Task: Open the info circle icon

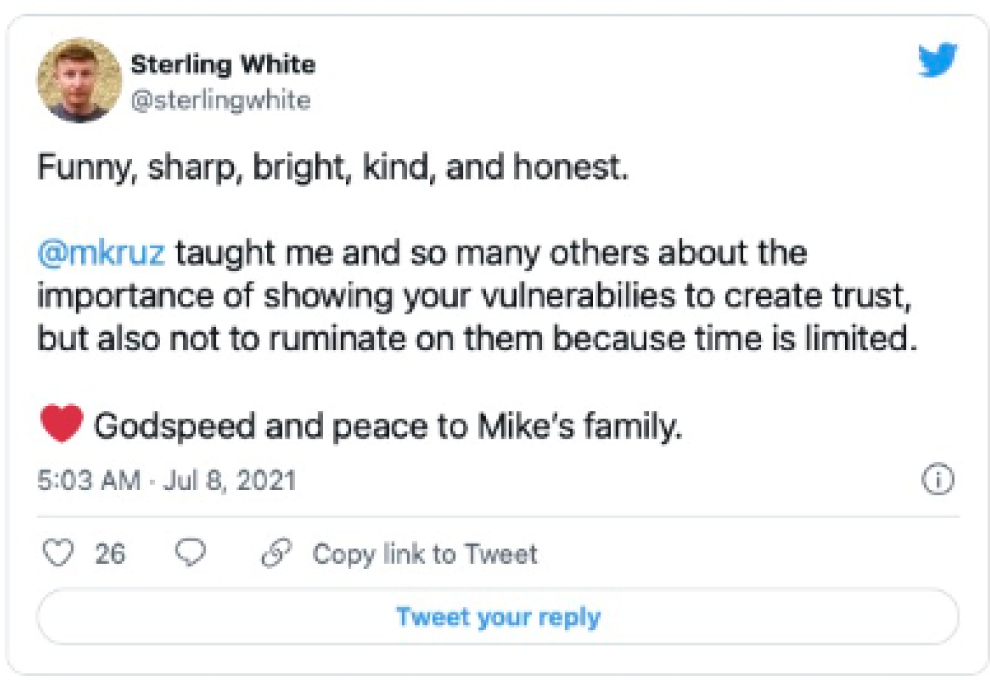Action: click(937, 480)
